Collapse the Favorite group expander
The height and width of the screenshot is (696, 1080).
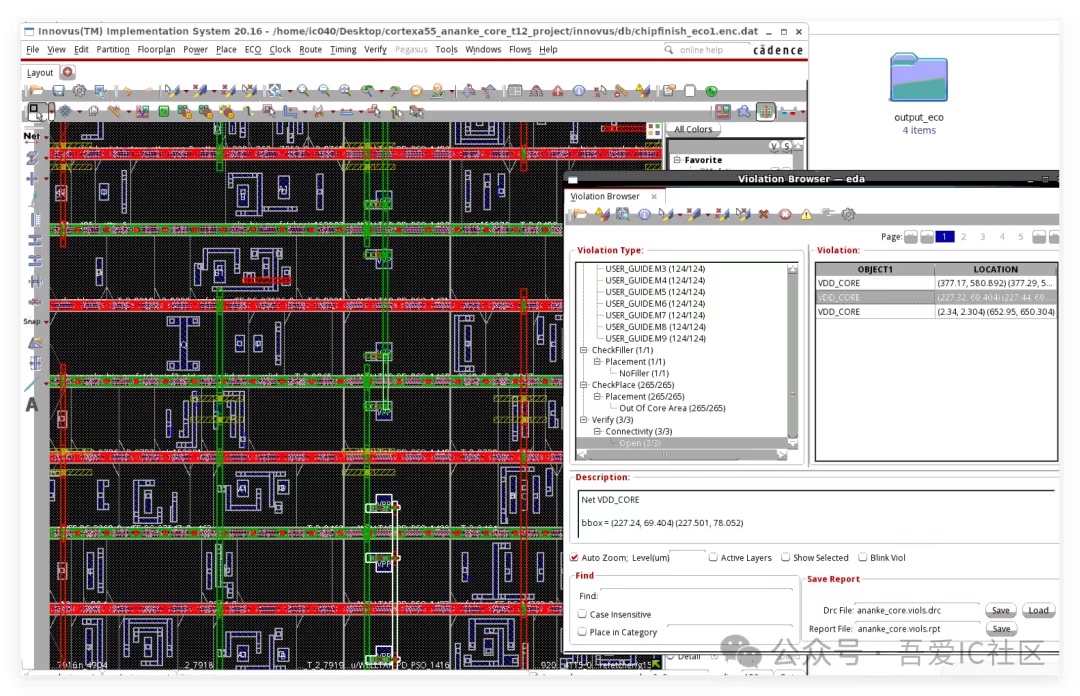click(x=677, y=160)
